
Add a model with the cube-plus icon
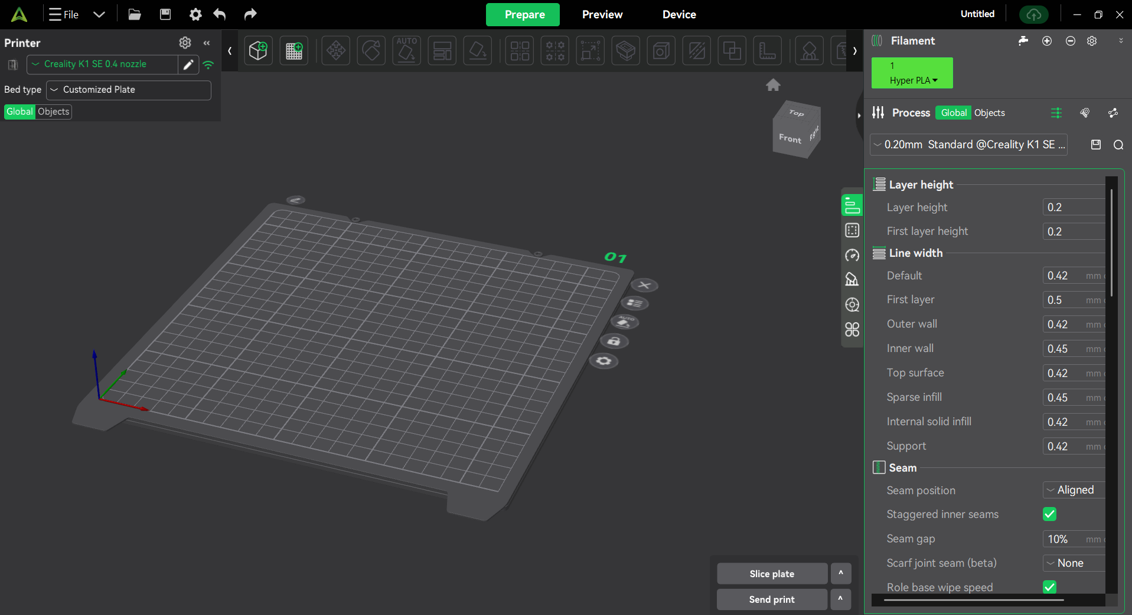click(258, 50)
